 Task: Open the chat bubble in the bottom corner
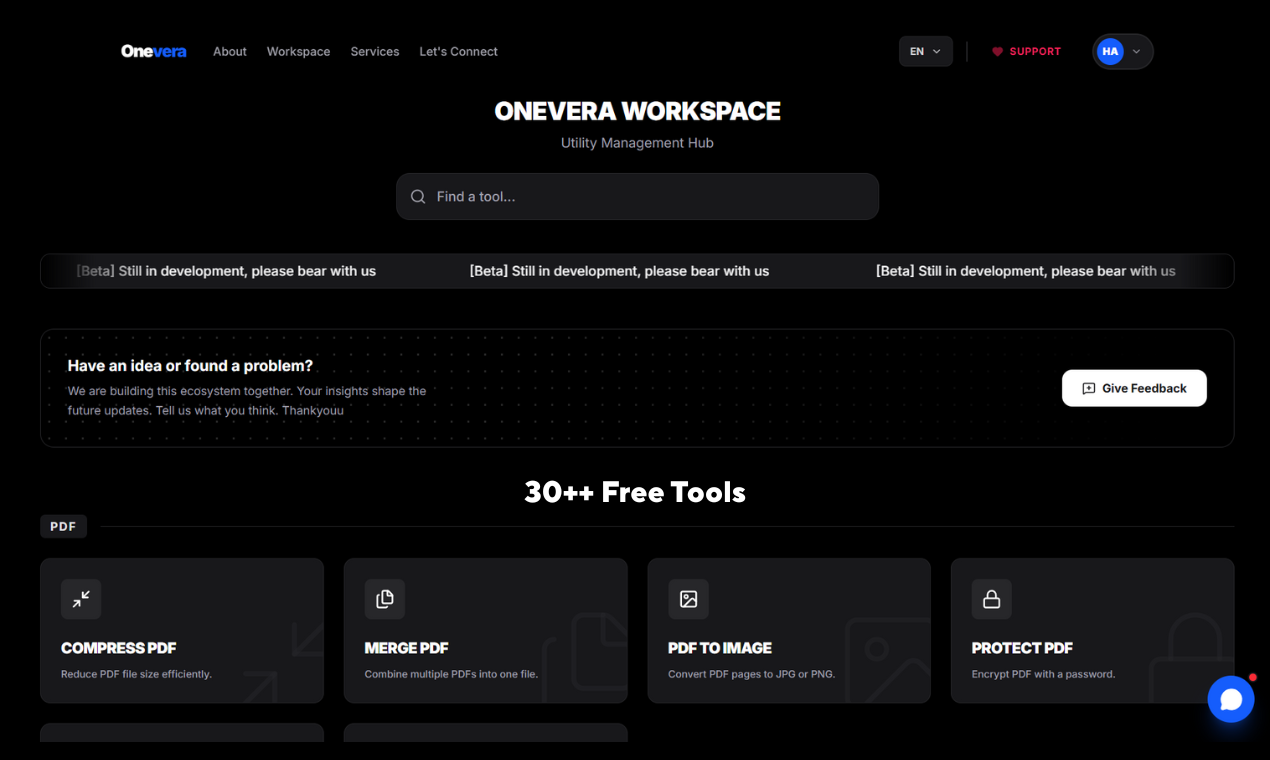(x=1231, y=699)
